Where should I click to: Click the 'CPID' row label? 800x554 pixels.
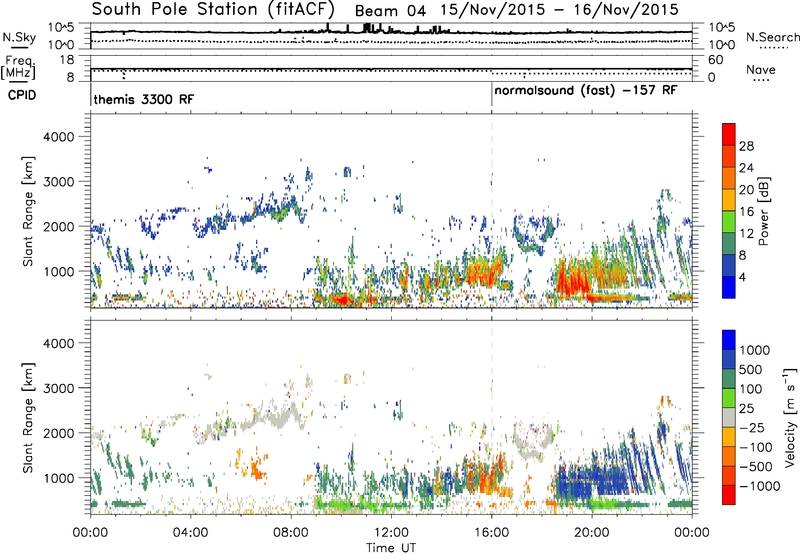point(22,95)
